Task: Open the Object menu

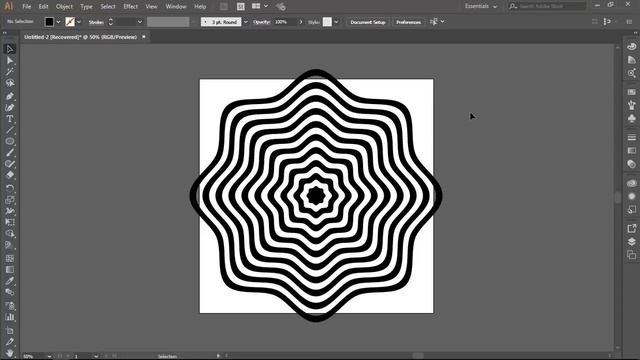Action: tap(64, 7)
